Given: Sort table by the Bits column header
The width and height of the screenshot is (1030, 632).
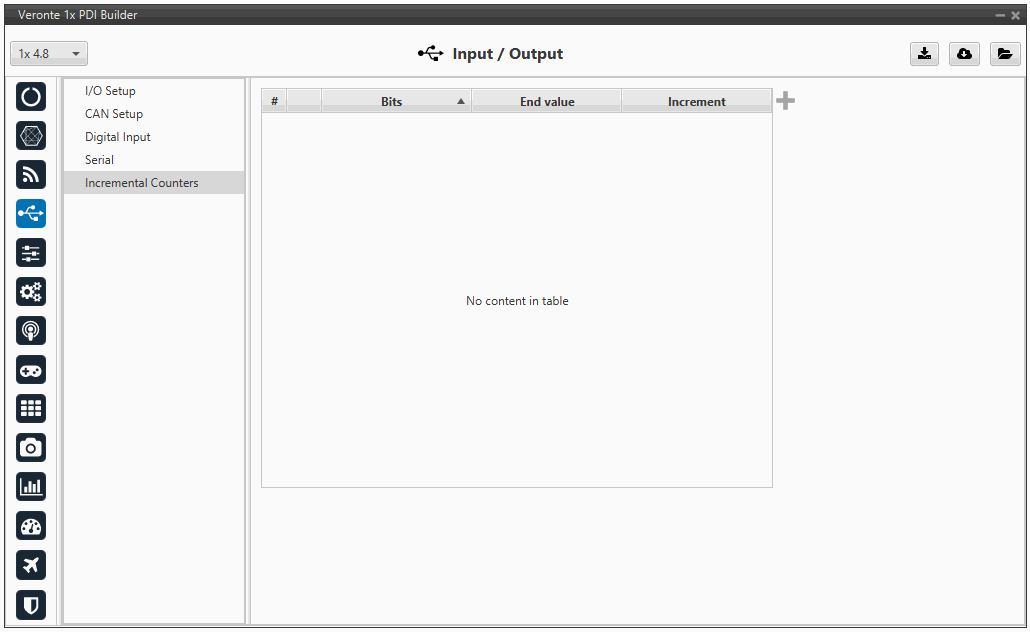Looking at the screenshot, I should pos(392,102).
